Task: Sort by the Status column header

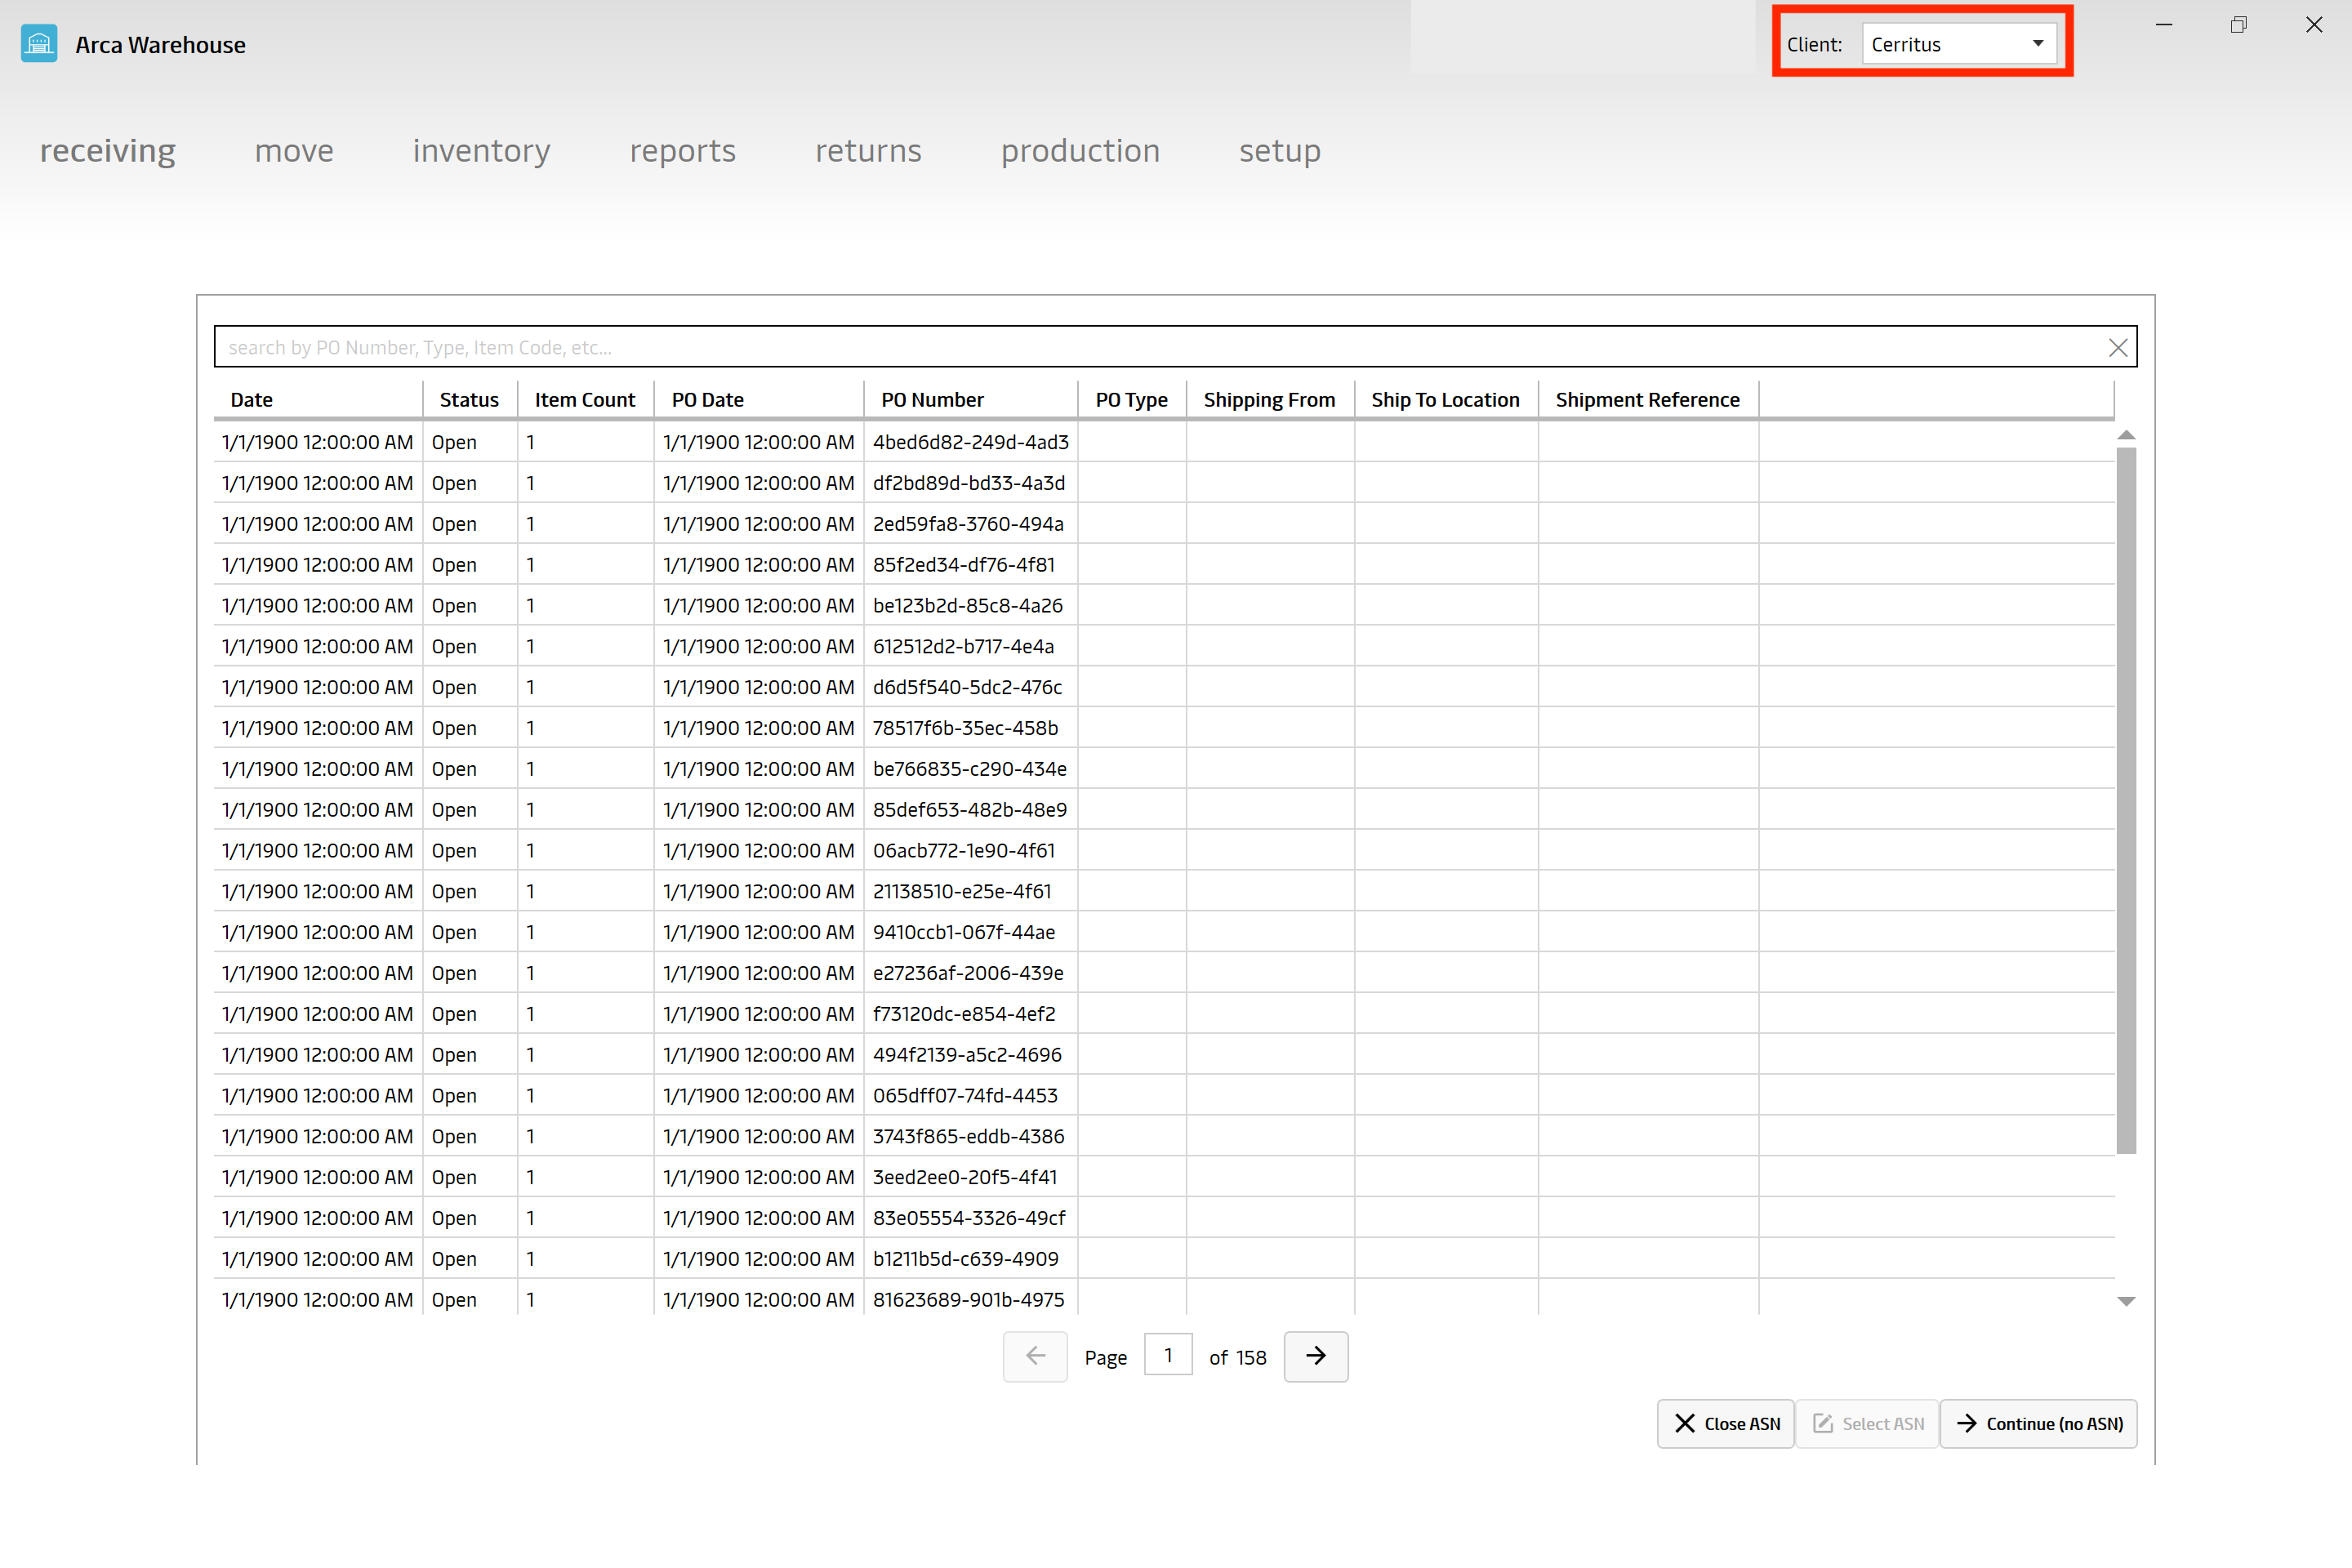Action: [x=469, y=399]
